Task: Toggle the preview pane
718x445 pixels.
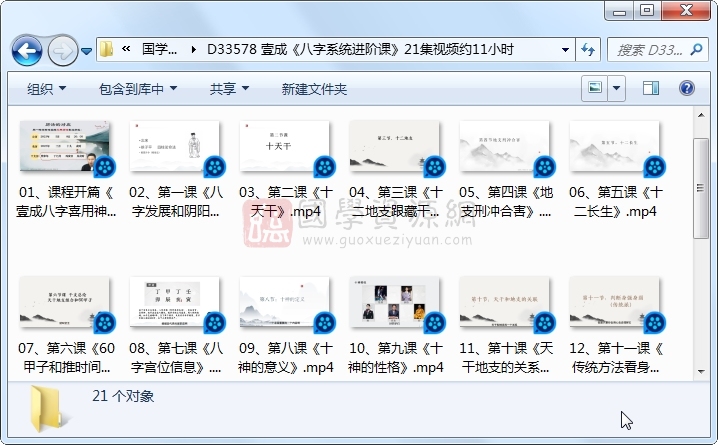Action: coord(651,88)
